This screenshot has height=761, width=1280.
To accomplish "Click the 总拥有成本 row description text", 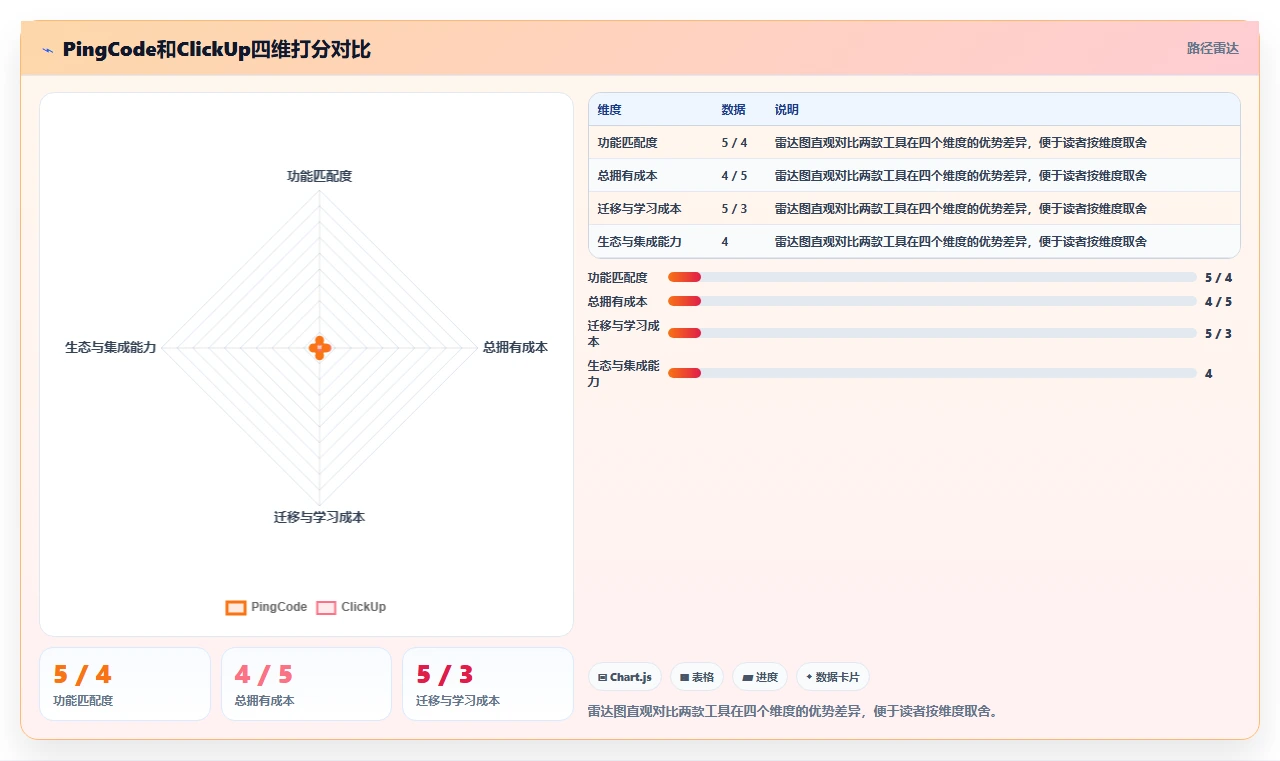I will [960, 176].
